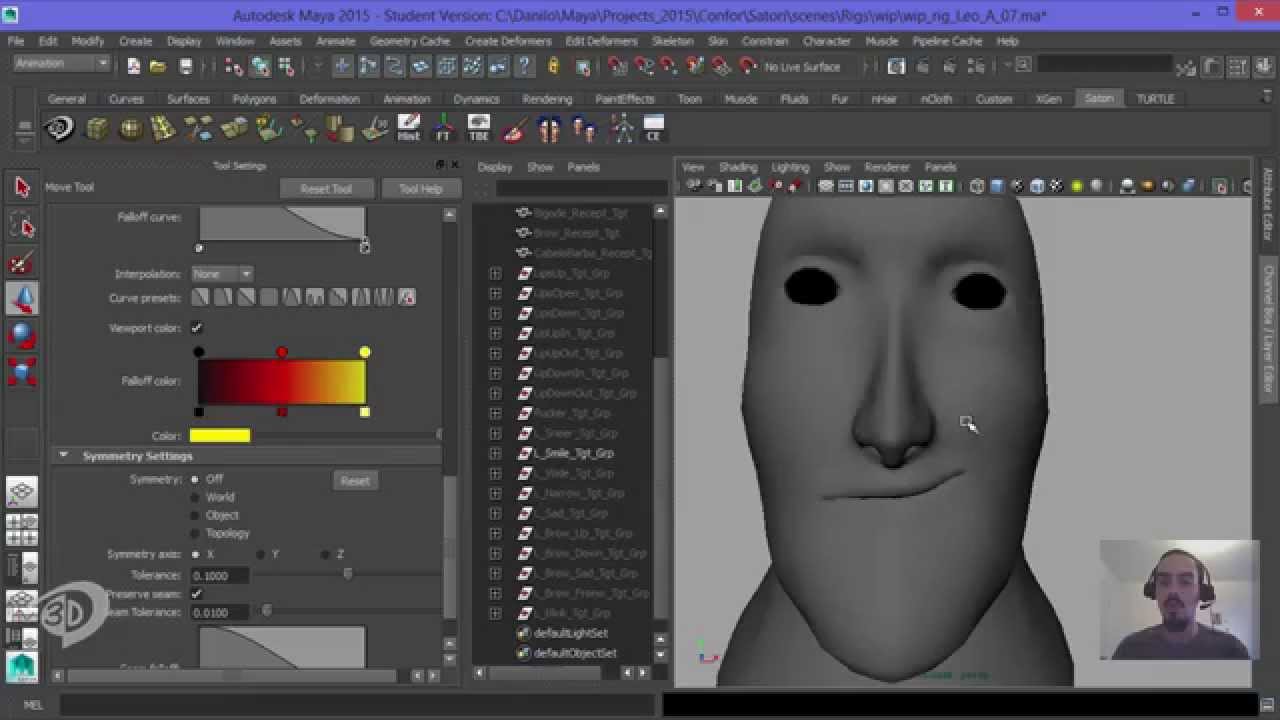Screen dimensions: 1280x720
Task: Click the FT shelf button
Action: click(x=443, y=128)
